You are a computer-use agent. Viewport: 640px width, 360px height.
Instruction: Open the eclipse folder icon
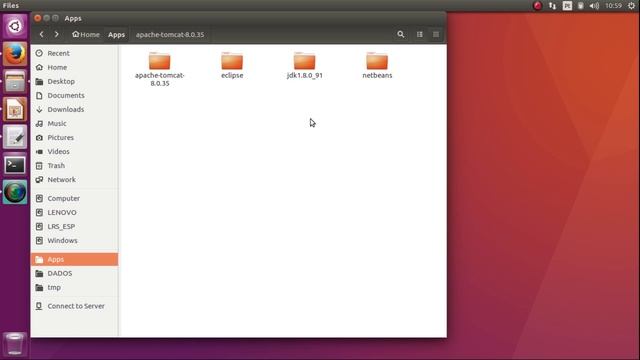point(232,61)
